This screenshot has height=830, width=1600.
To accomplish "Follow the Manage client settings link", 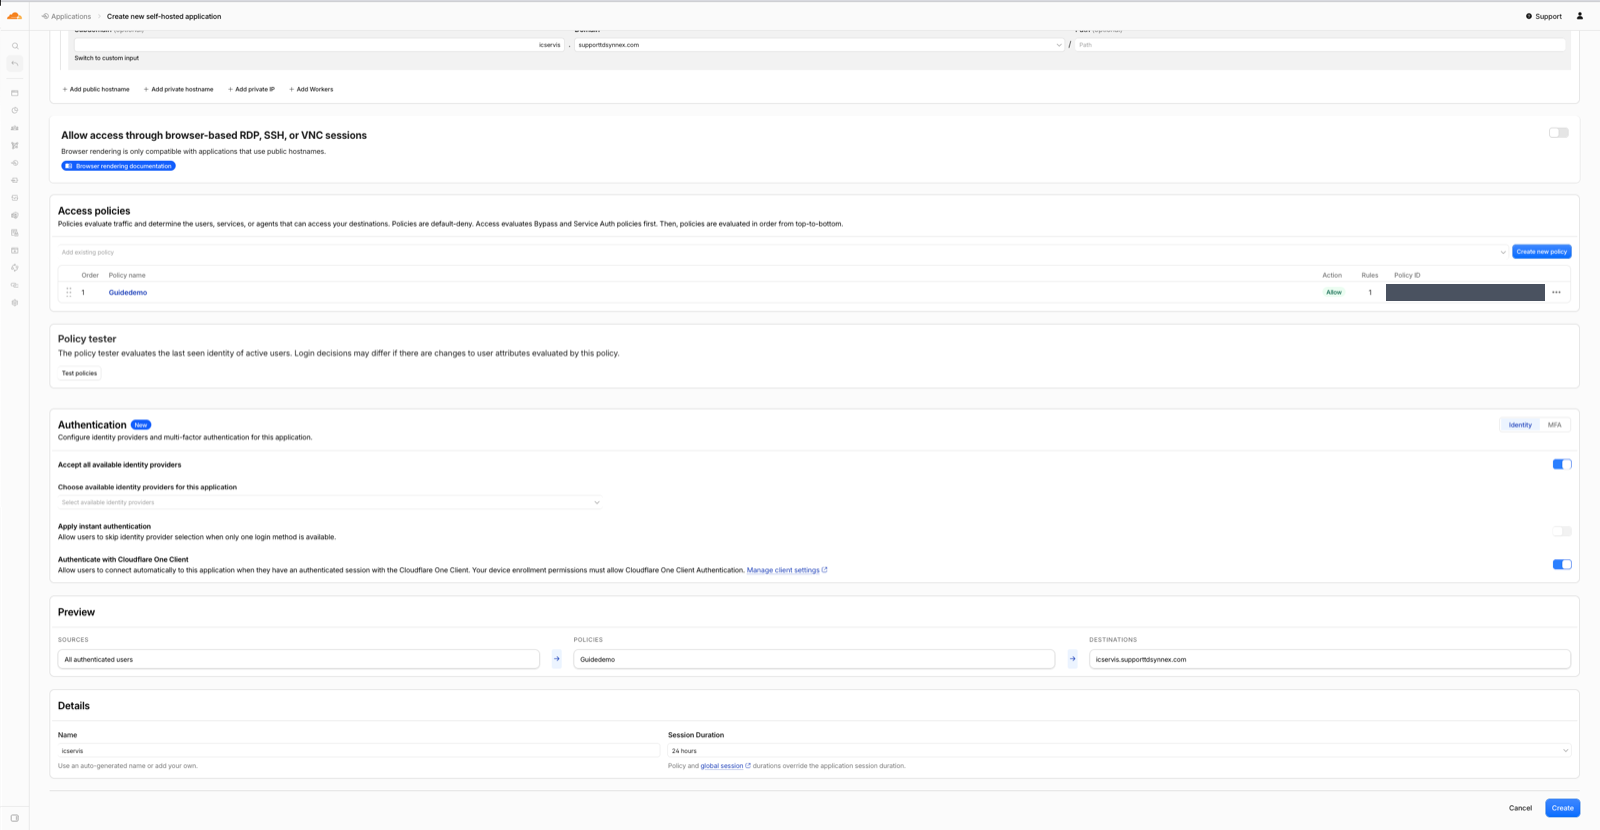I will (787, 570).
